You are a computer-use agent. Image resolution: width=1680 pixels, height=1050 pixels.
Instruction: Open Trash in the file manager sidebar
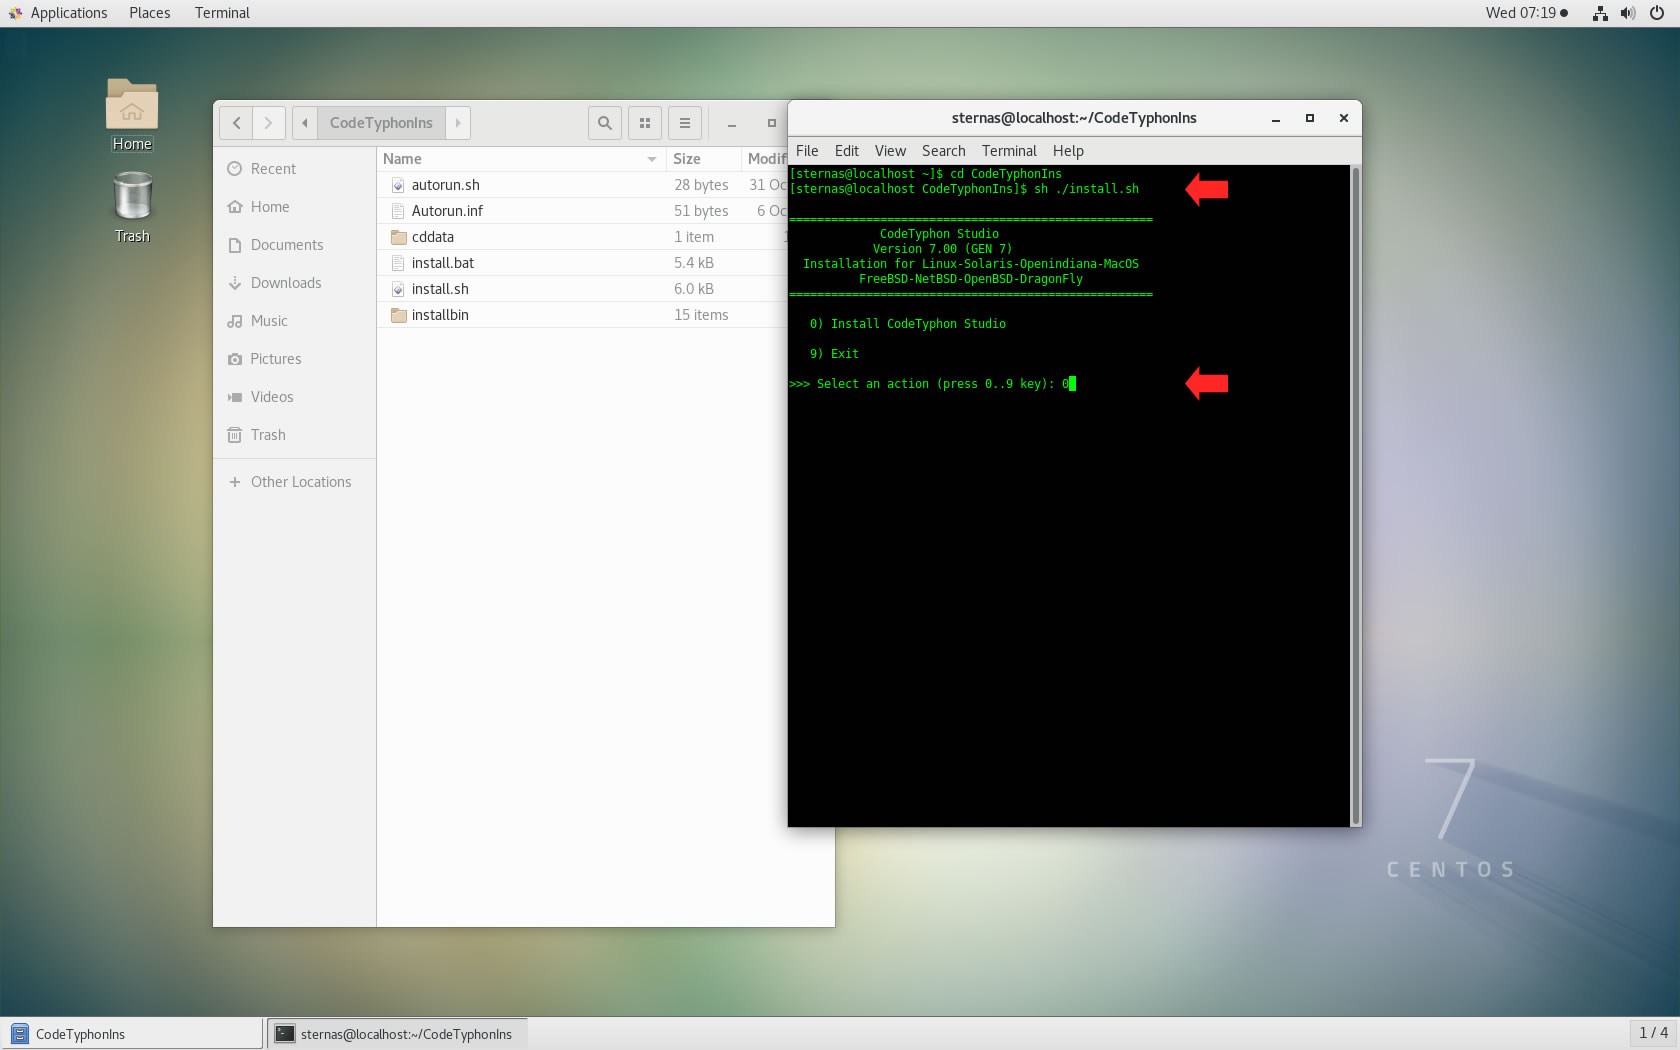pos(294,435)
